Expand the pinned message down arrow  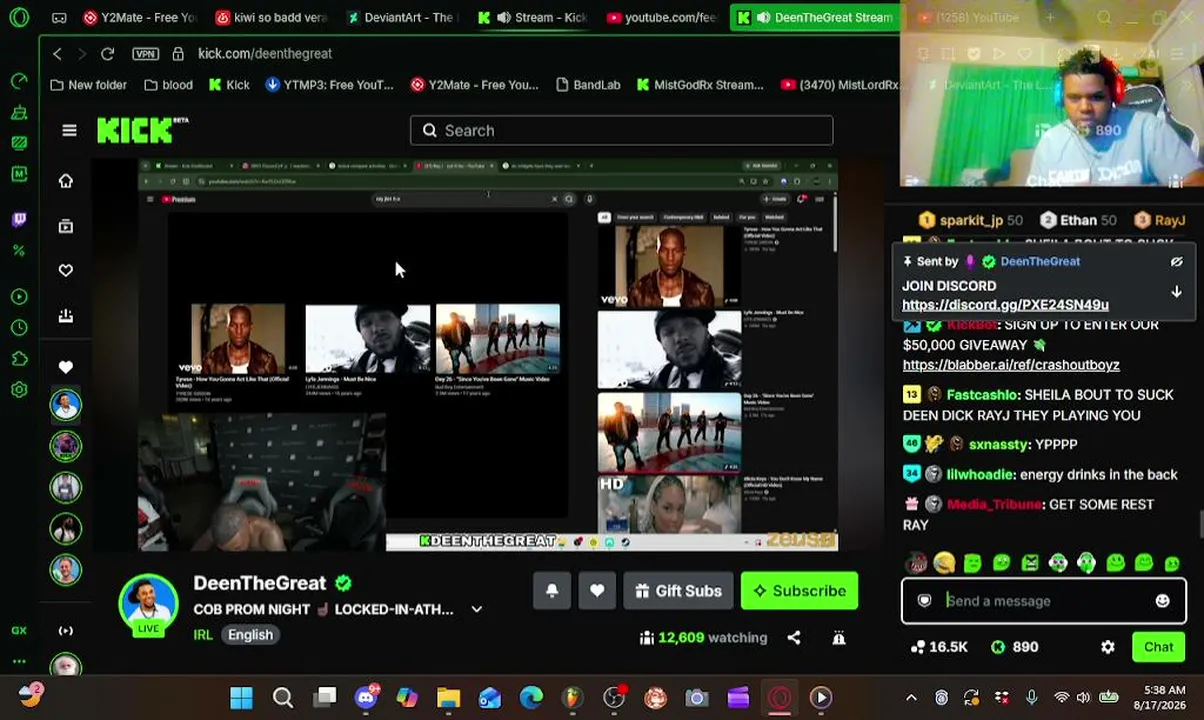click(x=1176, y=292)
